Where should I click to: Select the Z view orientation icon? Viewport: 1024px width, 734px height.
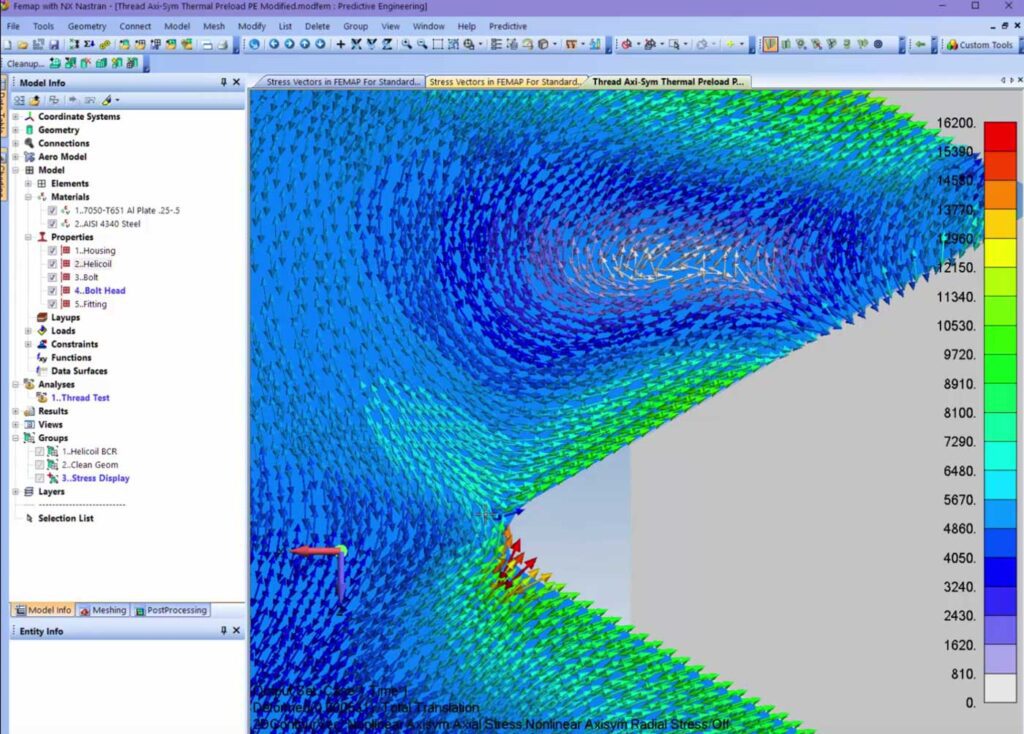(387, 45)
